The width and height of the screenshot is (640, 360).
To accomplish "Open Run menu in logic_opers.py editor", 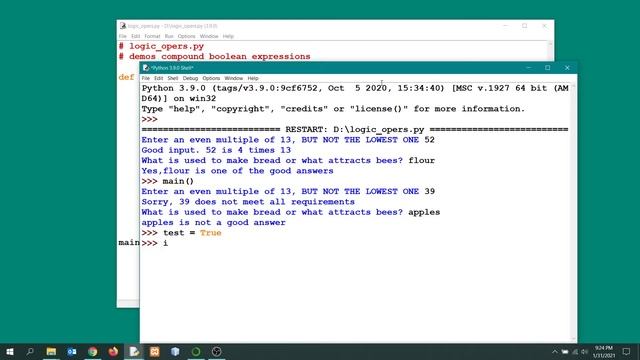I will [x=169, y=36].
